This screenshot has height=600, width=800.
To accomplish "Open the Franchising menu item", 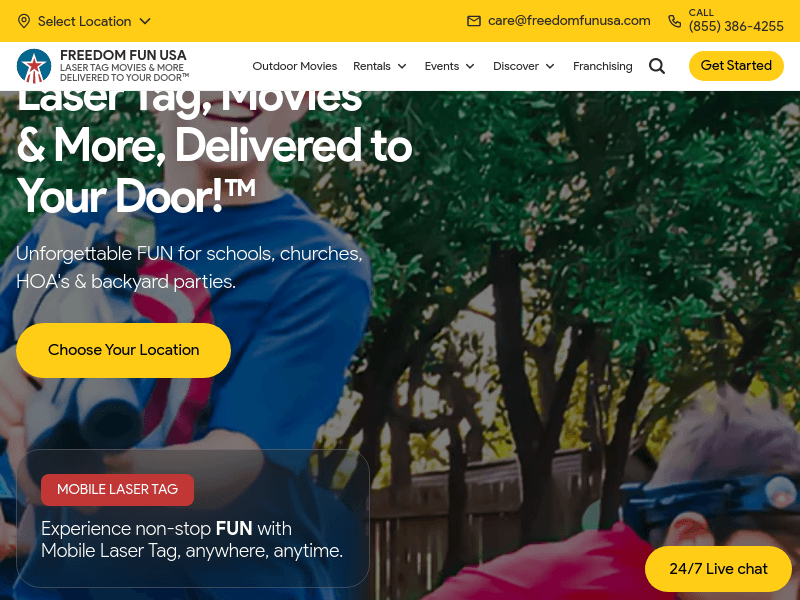I will [x=602, y=66].
